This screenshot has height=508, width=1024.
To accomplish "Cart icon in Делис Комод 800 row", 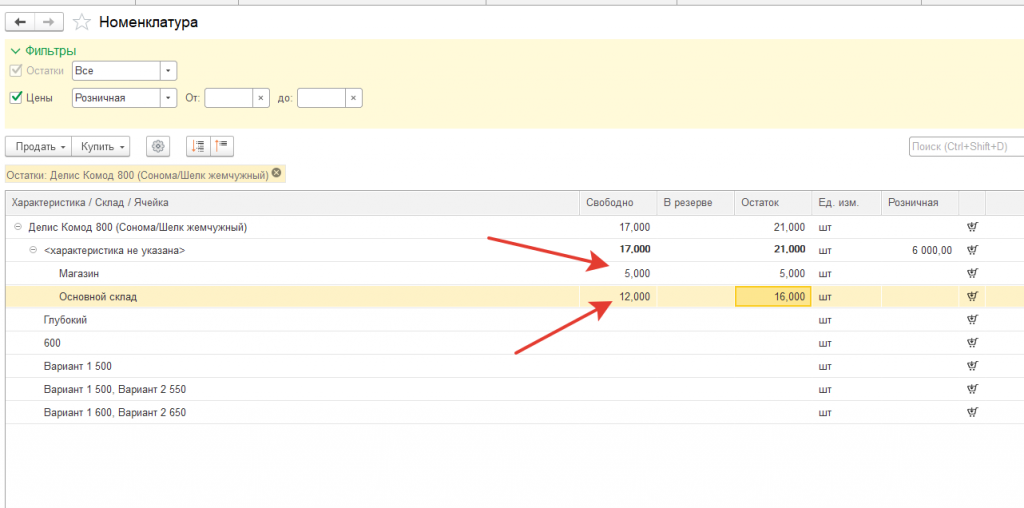I will click(972, 227).
